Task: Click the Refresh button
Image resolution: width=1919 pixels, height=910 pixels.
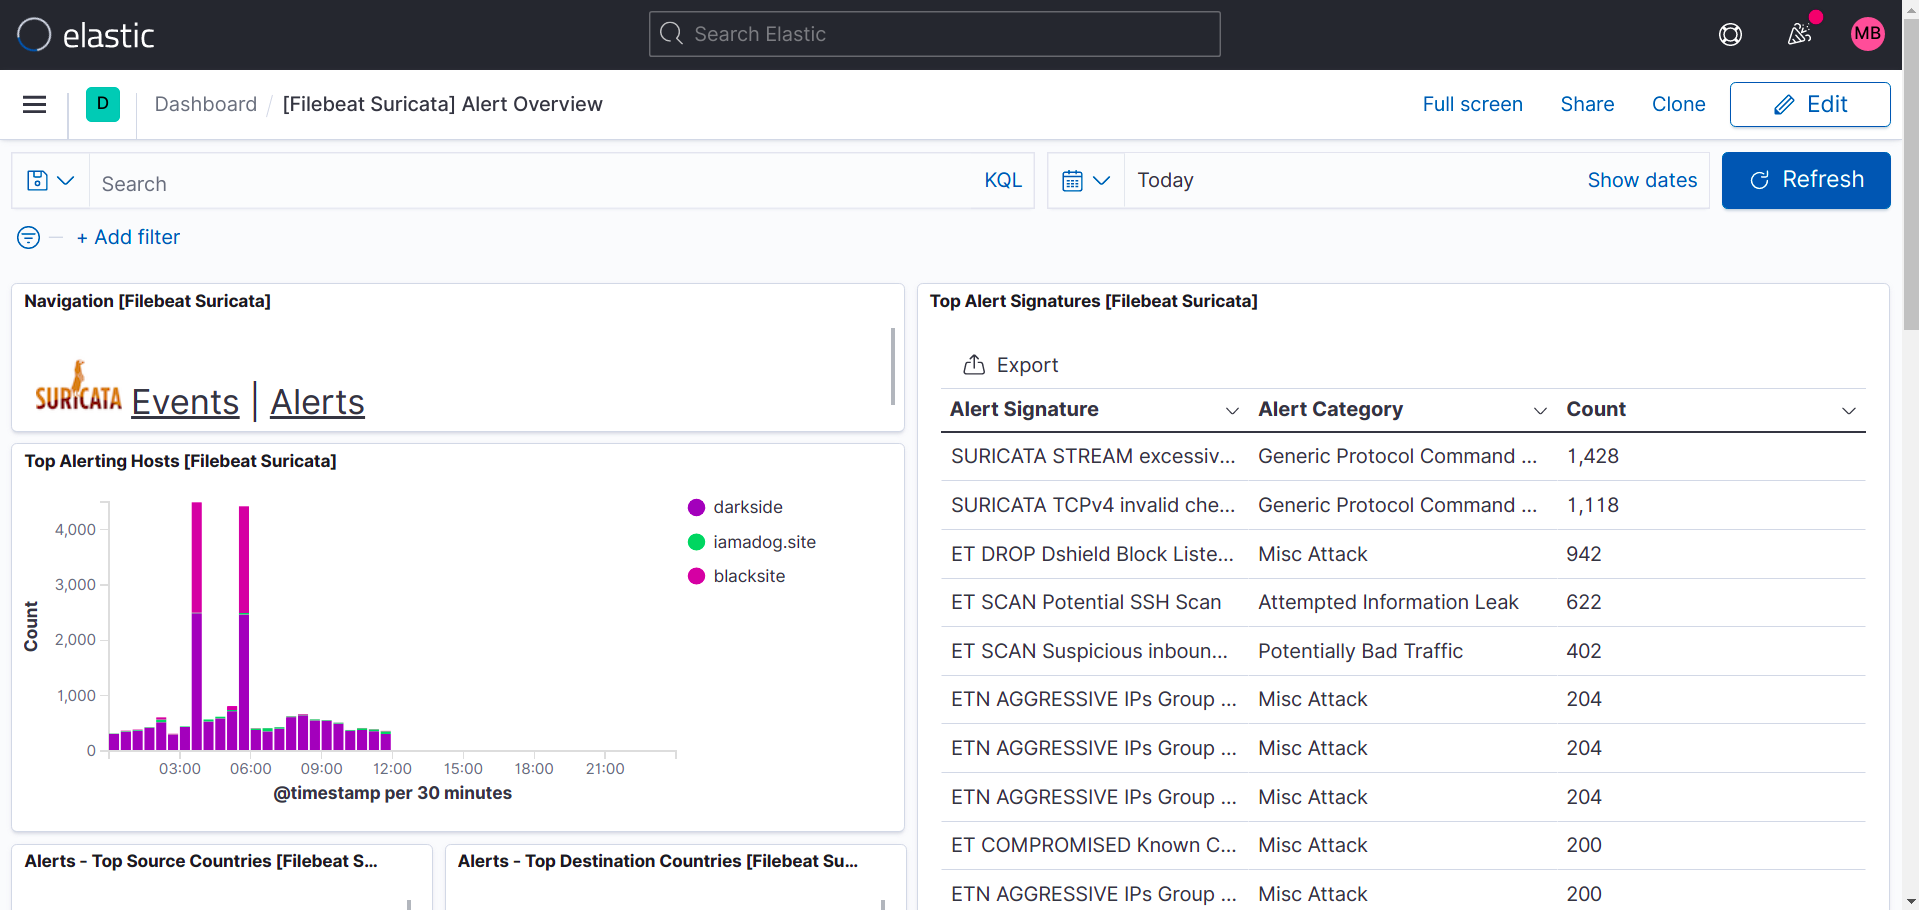Action: click(x=1806, y=180)
